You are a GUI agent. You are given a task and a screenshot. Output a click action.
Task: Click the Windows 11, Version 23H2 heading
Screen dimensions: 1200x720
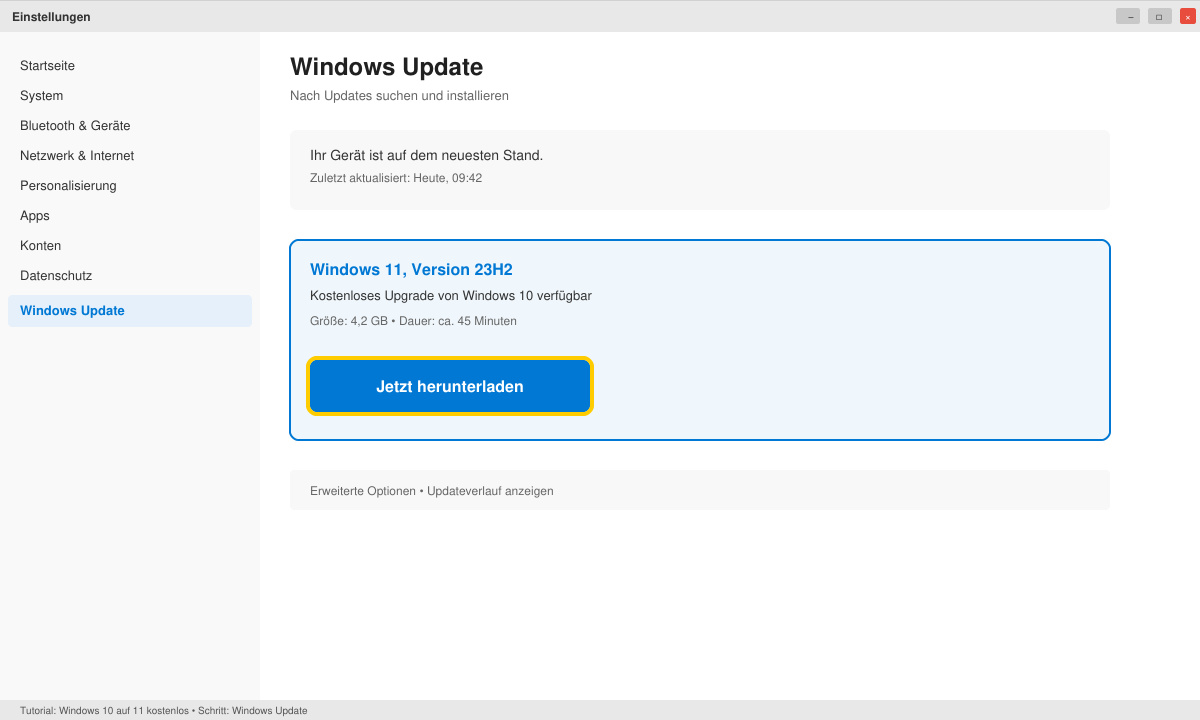point(411,270)
